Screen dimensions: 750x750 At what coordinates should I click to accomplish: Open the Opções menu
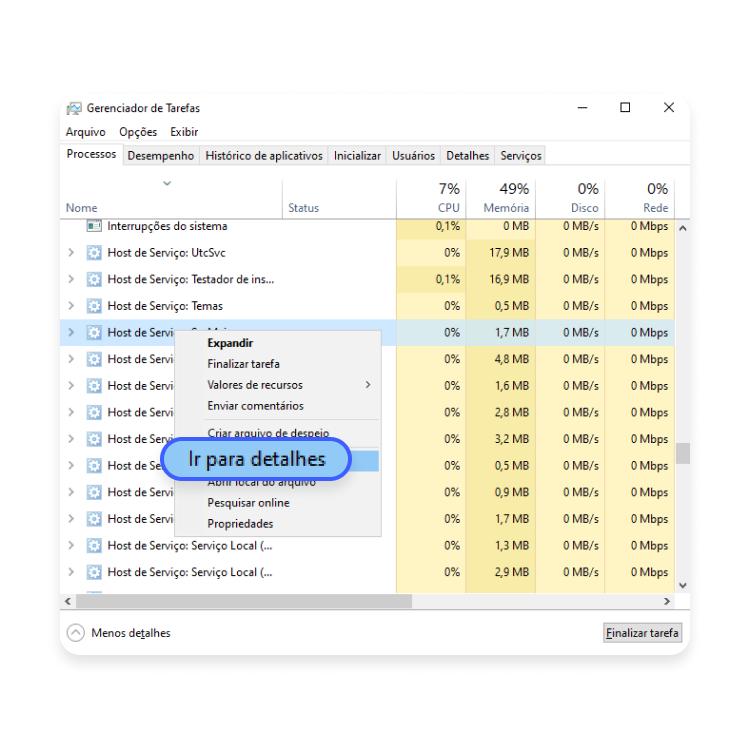[138, 132]
